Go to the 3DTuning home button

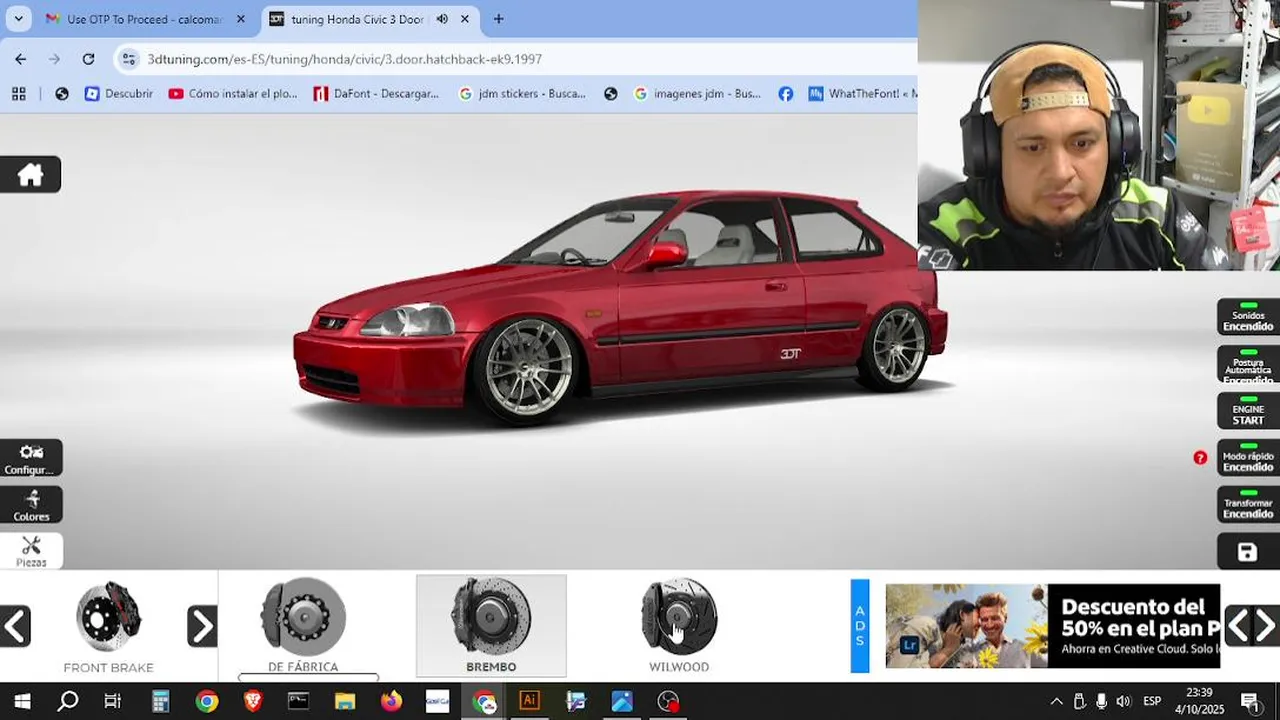(x=30, y=175)
